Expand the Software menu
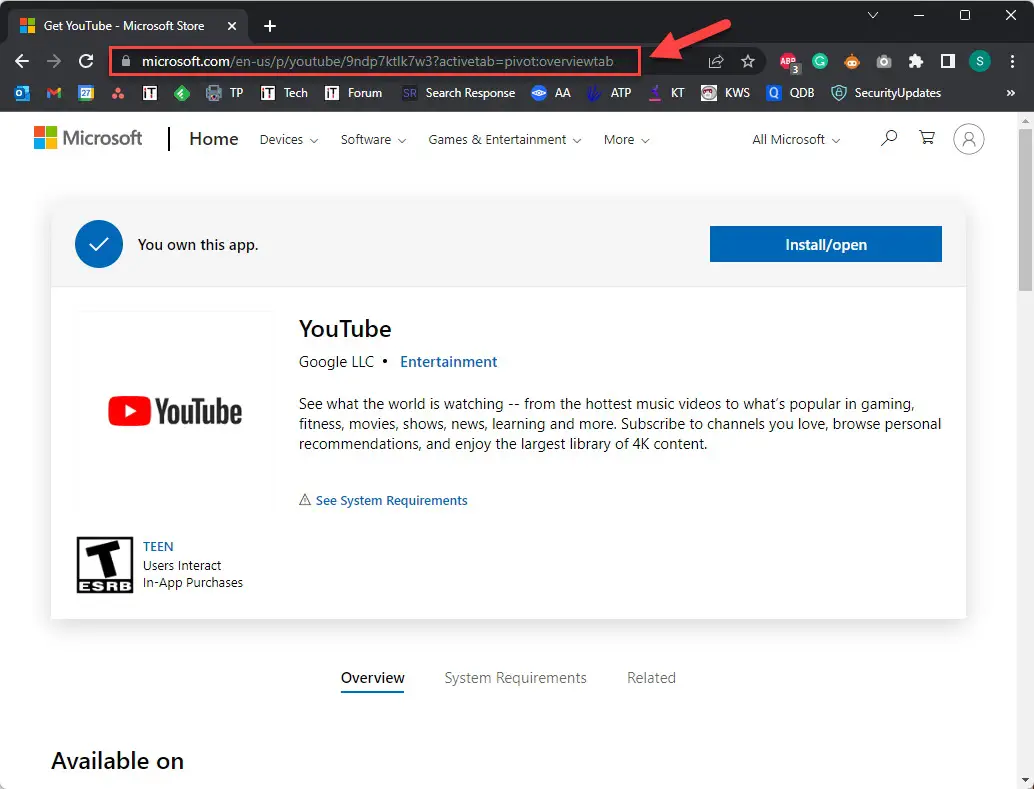Image resolution: width=1034 pixels, height=789 pixels. (x=373, y=140)
